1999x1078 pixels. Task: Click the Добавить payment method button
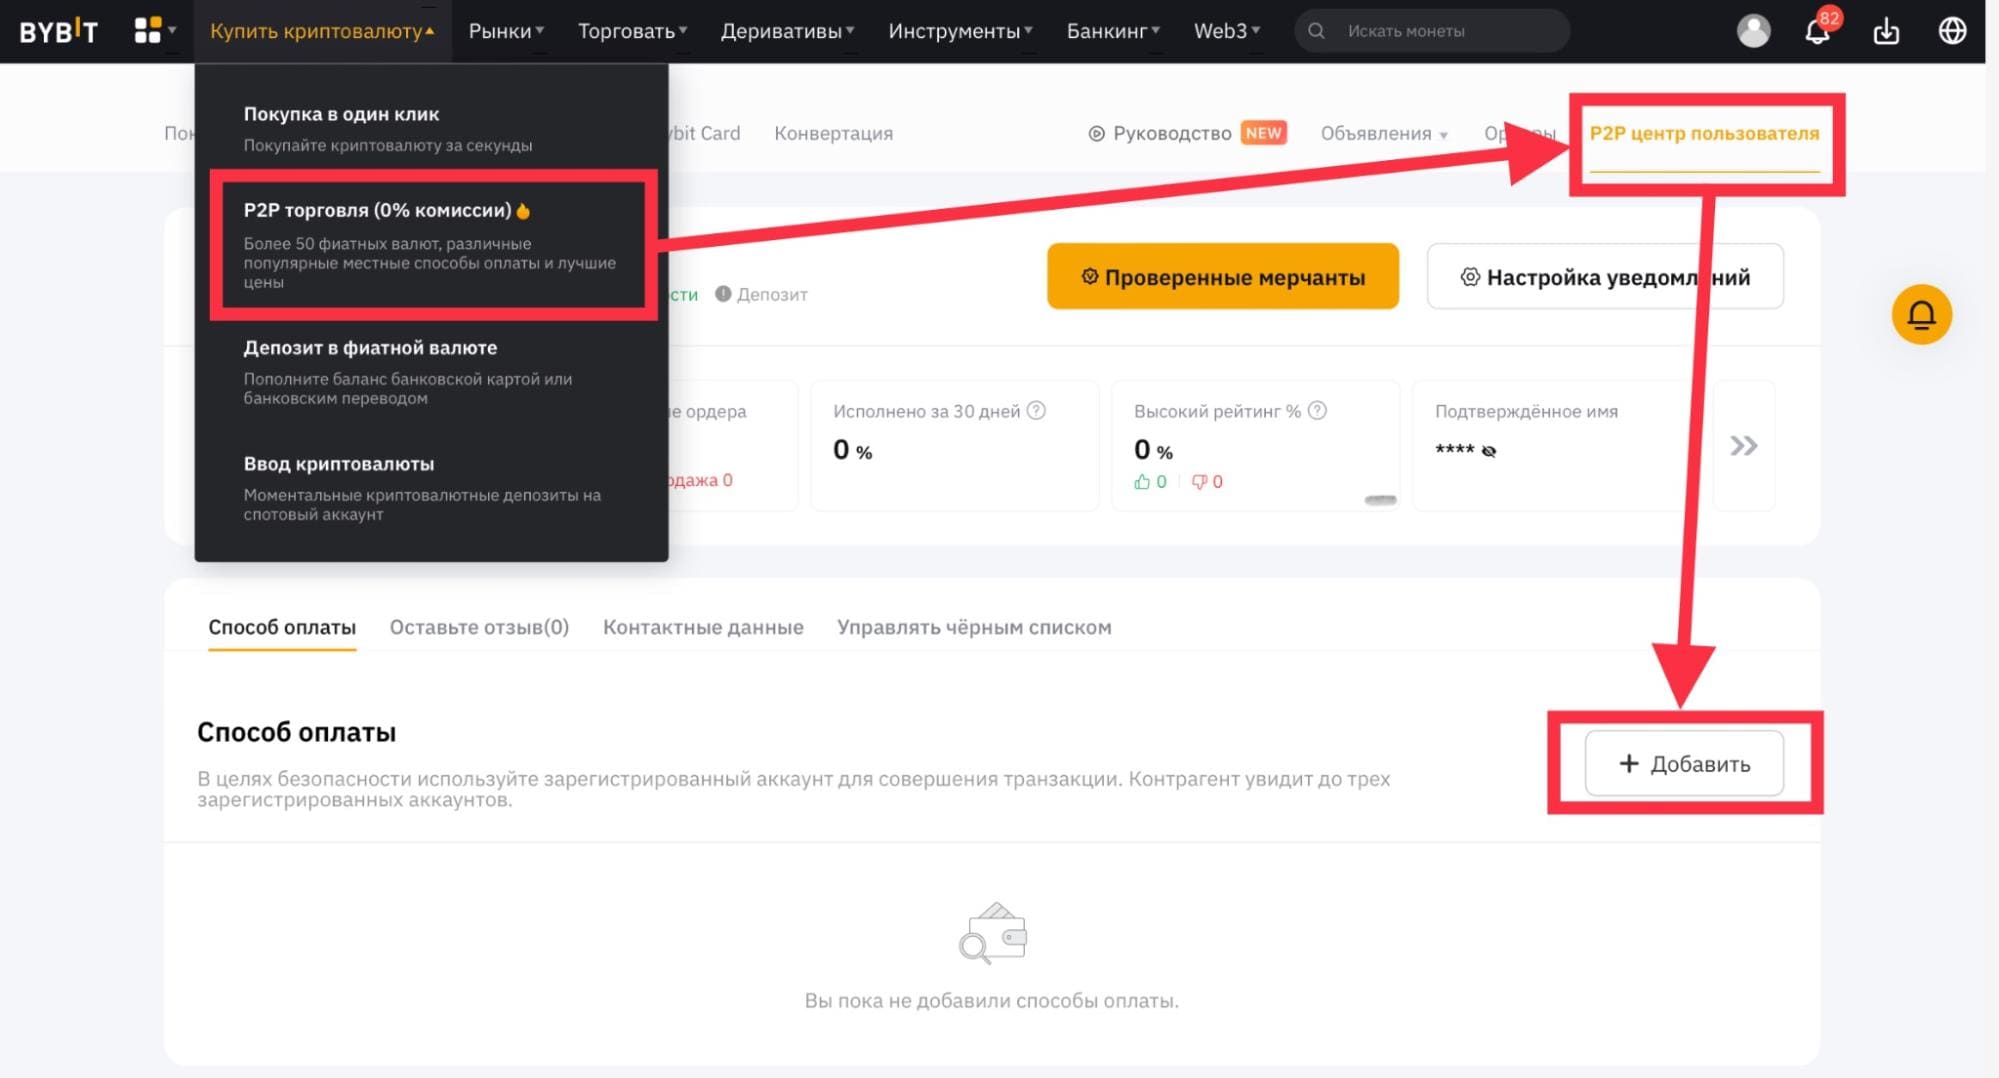point(1684,764)
